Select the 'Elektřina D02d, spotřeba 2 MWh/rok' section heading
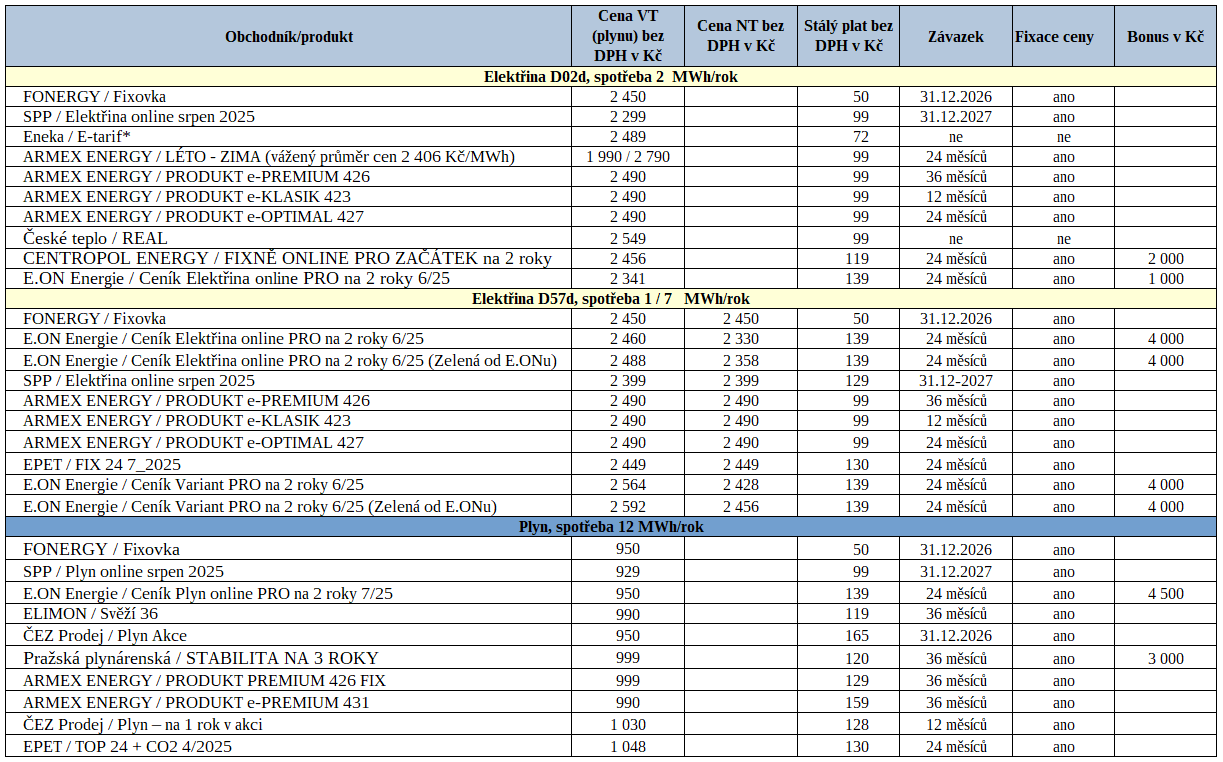1223x762 pixels. pos(610,76)
